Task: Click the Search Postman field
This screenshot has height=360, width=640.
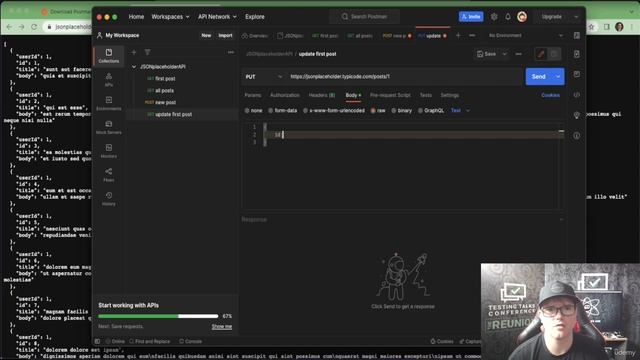Action: pyautogui.click(x=364, y=17)
